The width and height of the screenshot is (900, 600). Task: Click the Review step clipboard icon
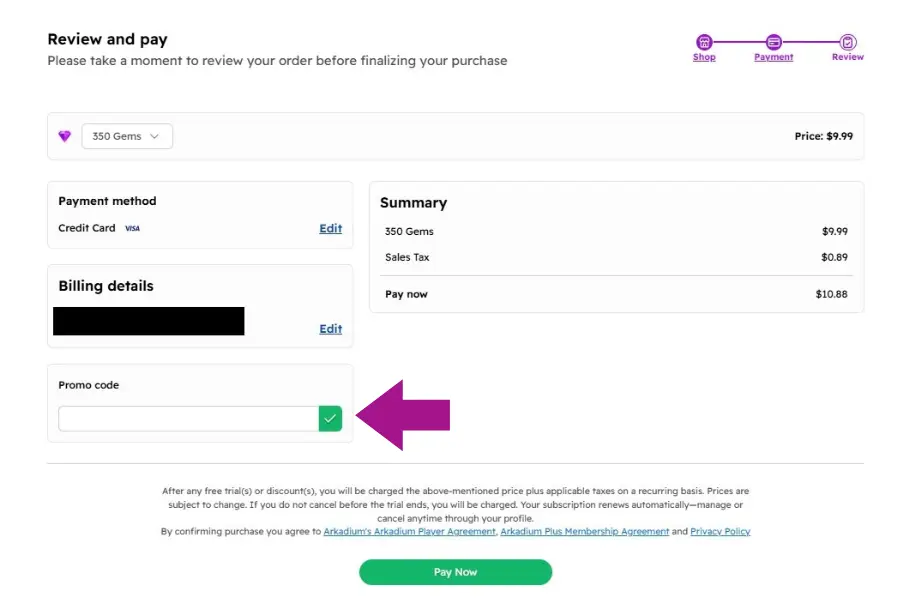[x=847, y=40]
